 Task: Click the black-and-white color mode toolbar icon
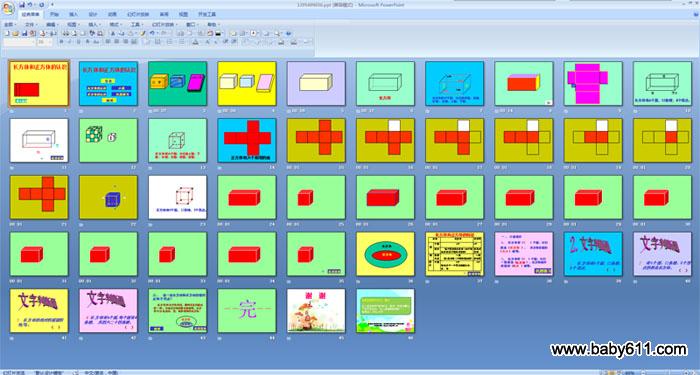218,33
